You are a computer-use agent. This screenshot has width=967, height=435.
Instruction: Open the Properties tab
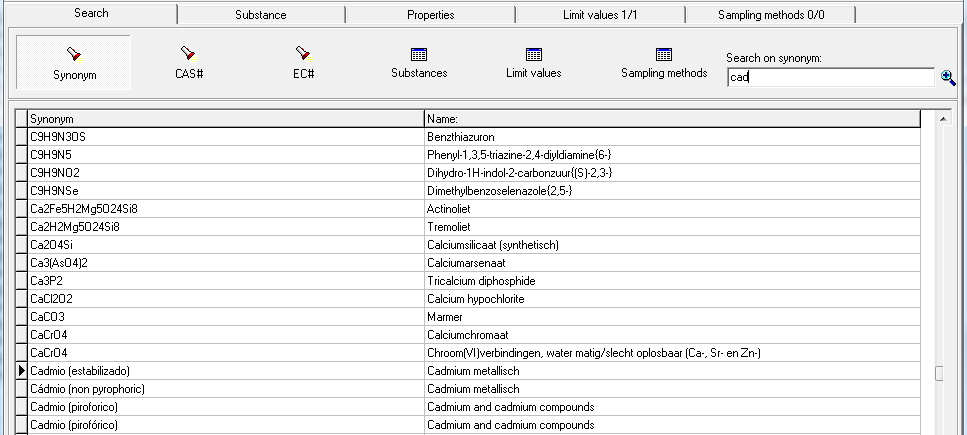[x=430, y=15]
